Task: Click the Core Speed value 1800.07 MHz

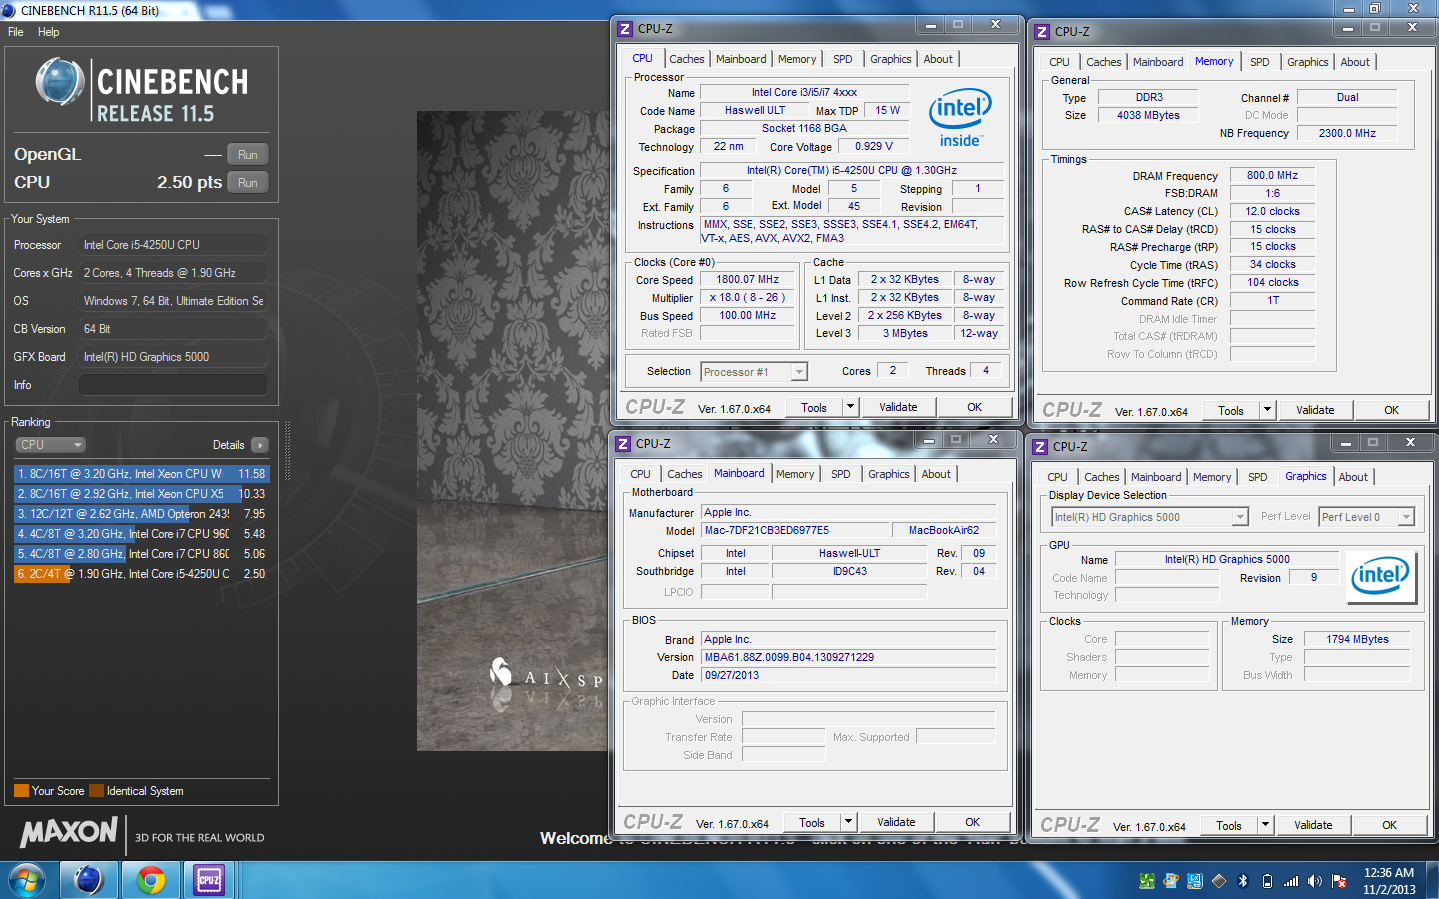Action: point(748,280)
